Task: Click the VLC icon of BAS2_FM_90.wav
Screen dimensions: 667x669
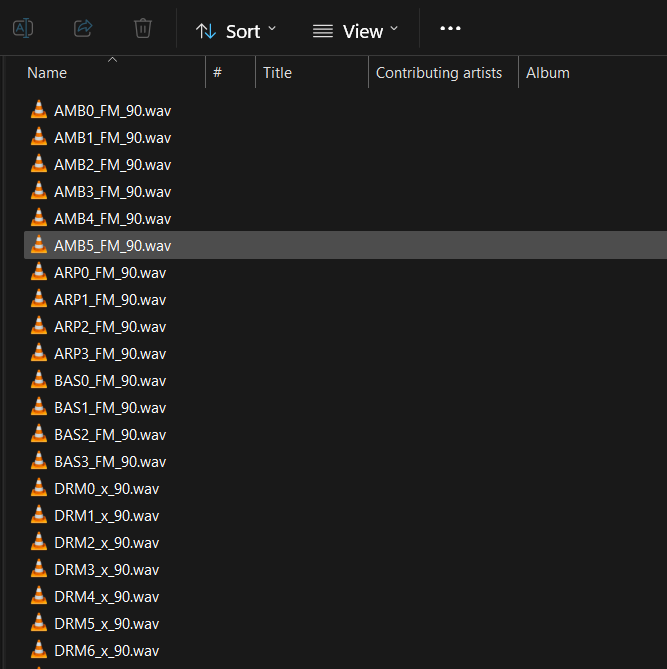Action: pyautogui.click(x=39, y=433)
